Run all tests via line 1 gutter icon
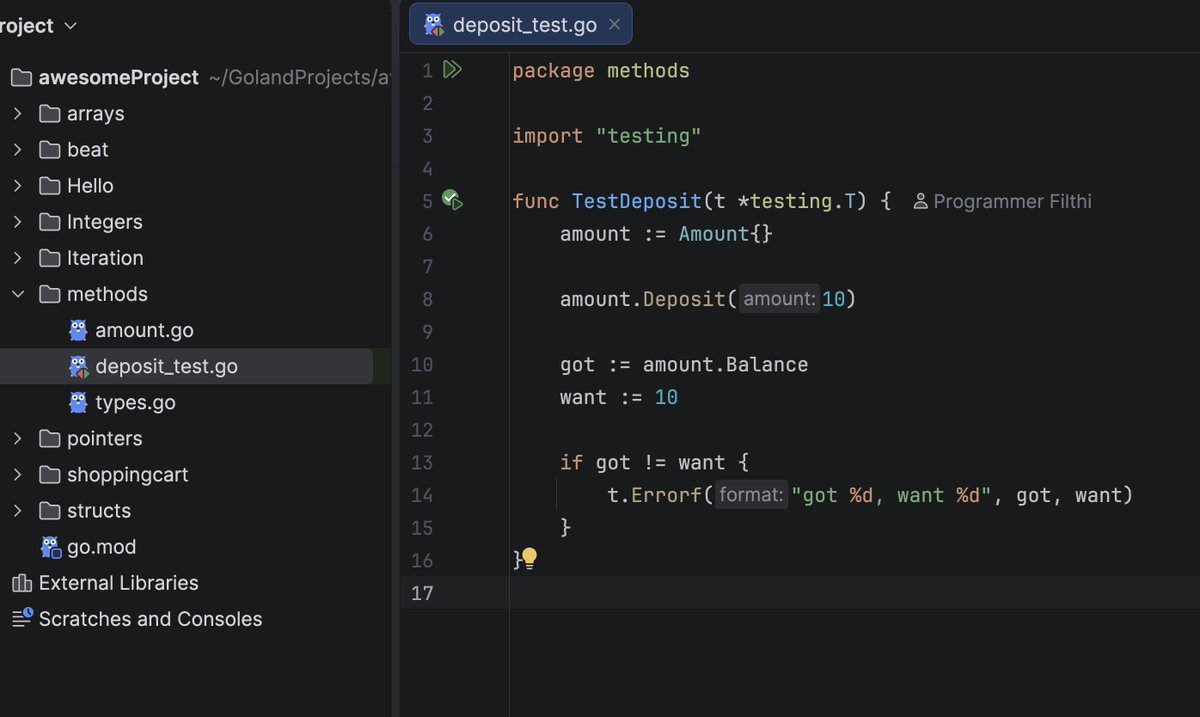The height and width of the screenshot is (717, 1200). point(452,70)
